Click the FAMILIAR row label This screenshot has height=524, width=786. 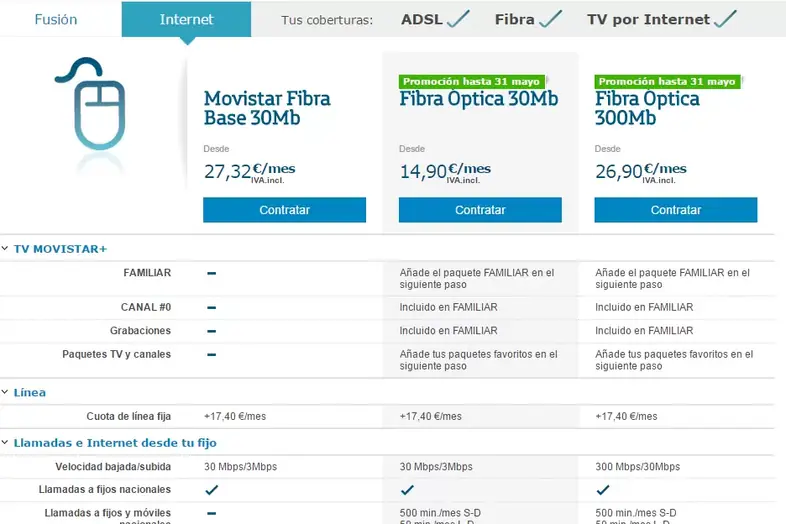(x=147, y=273)
